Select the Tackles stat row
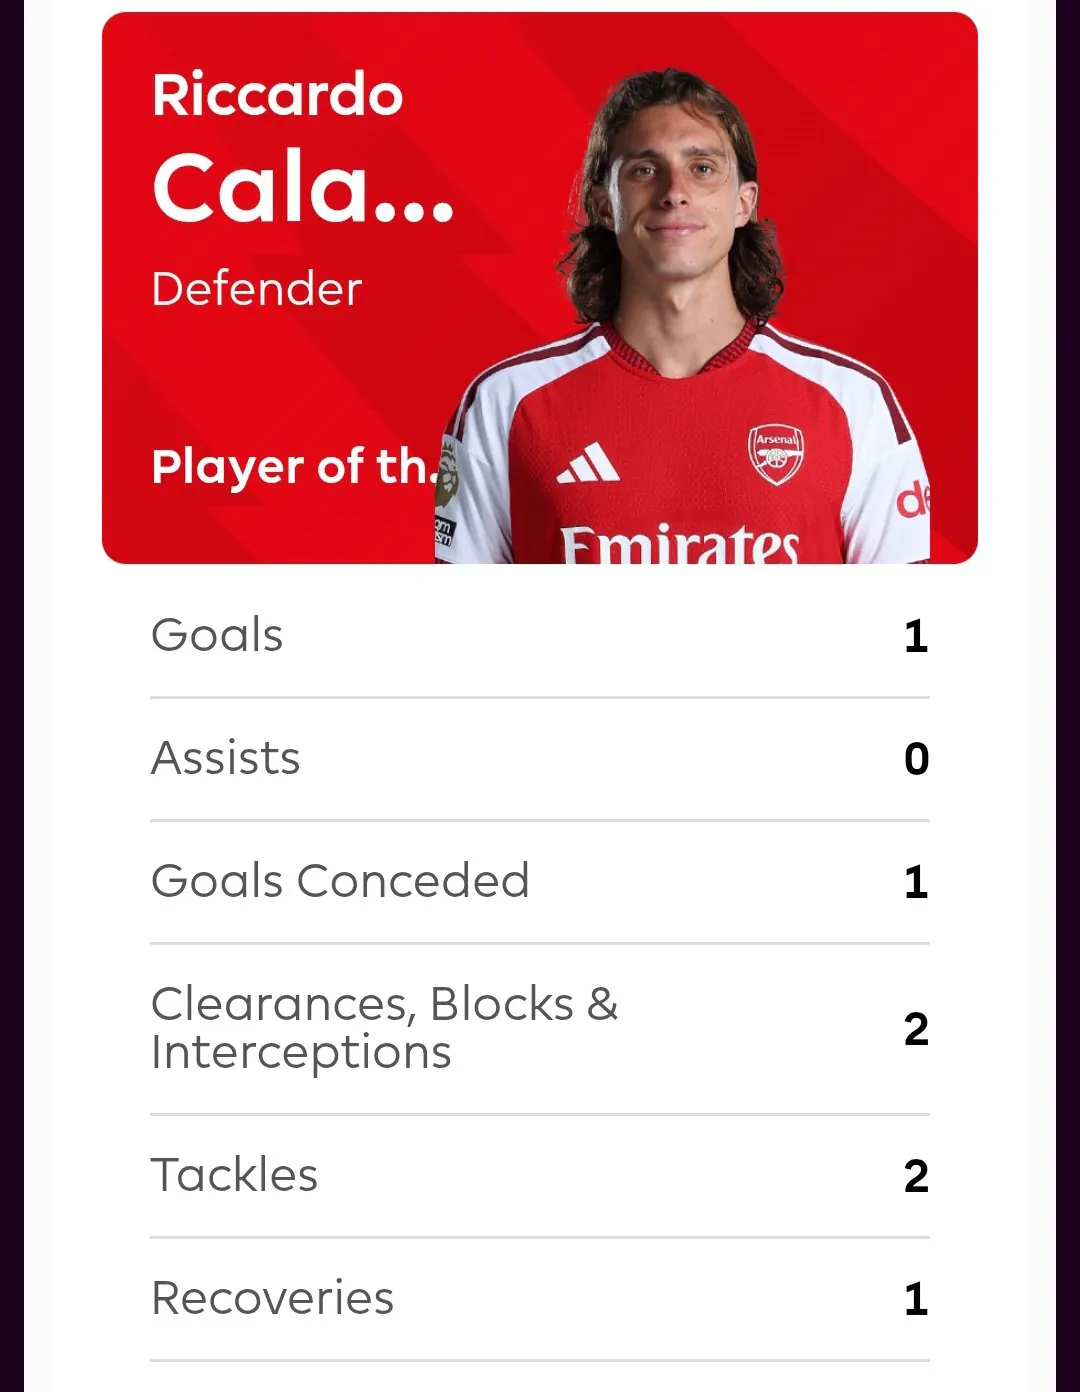Image resolution: width=1080 pixels, height=1392 pixels. [x=540, y=1176]
